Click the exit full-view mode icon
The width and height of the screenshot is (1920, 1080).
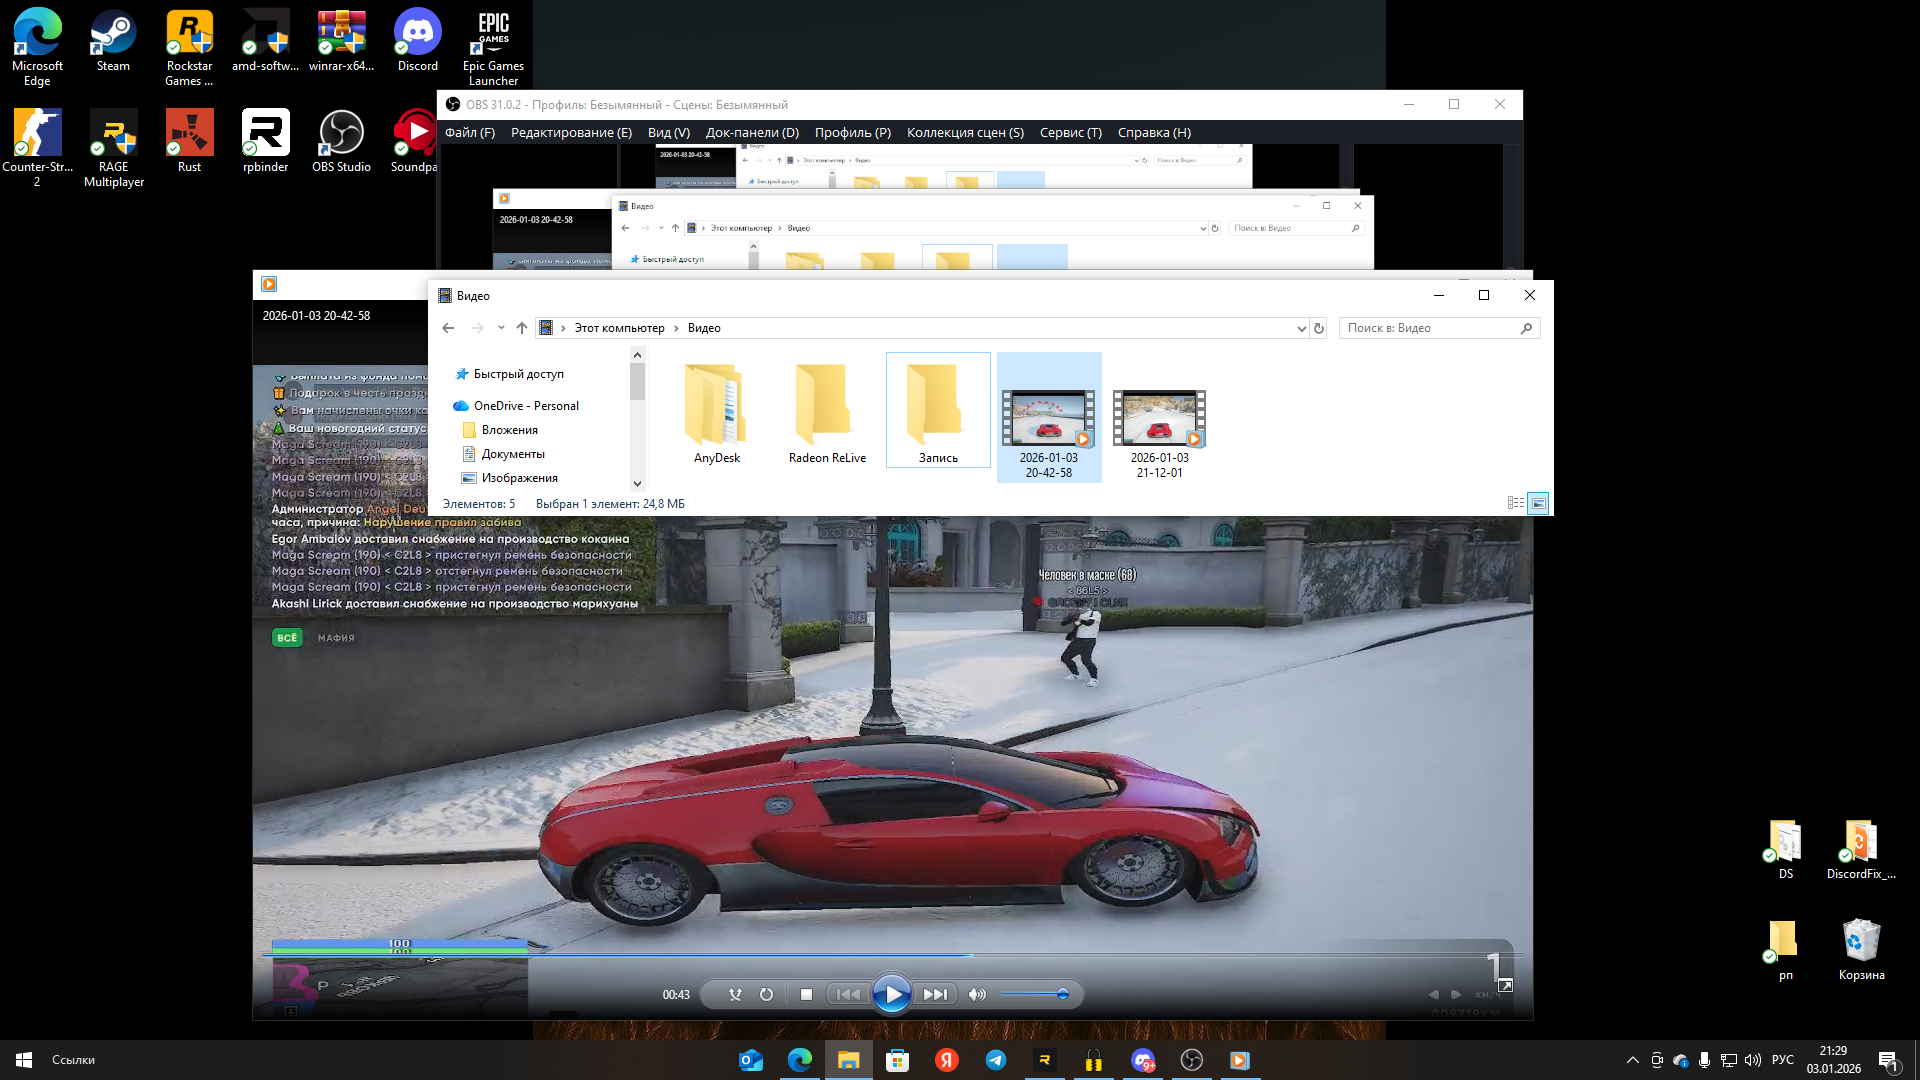pos(1505,986)
